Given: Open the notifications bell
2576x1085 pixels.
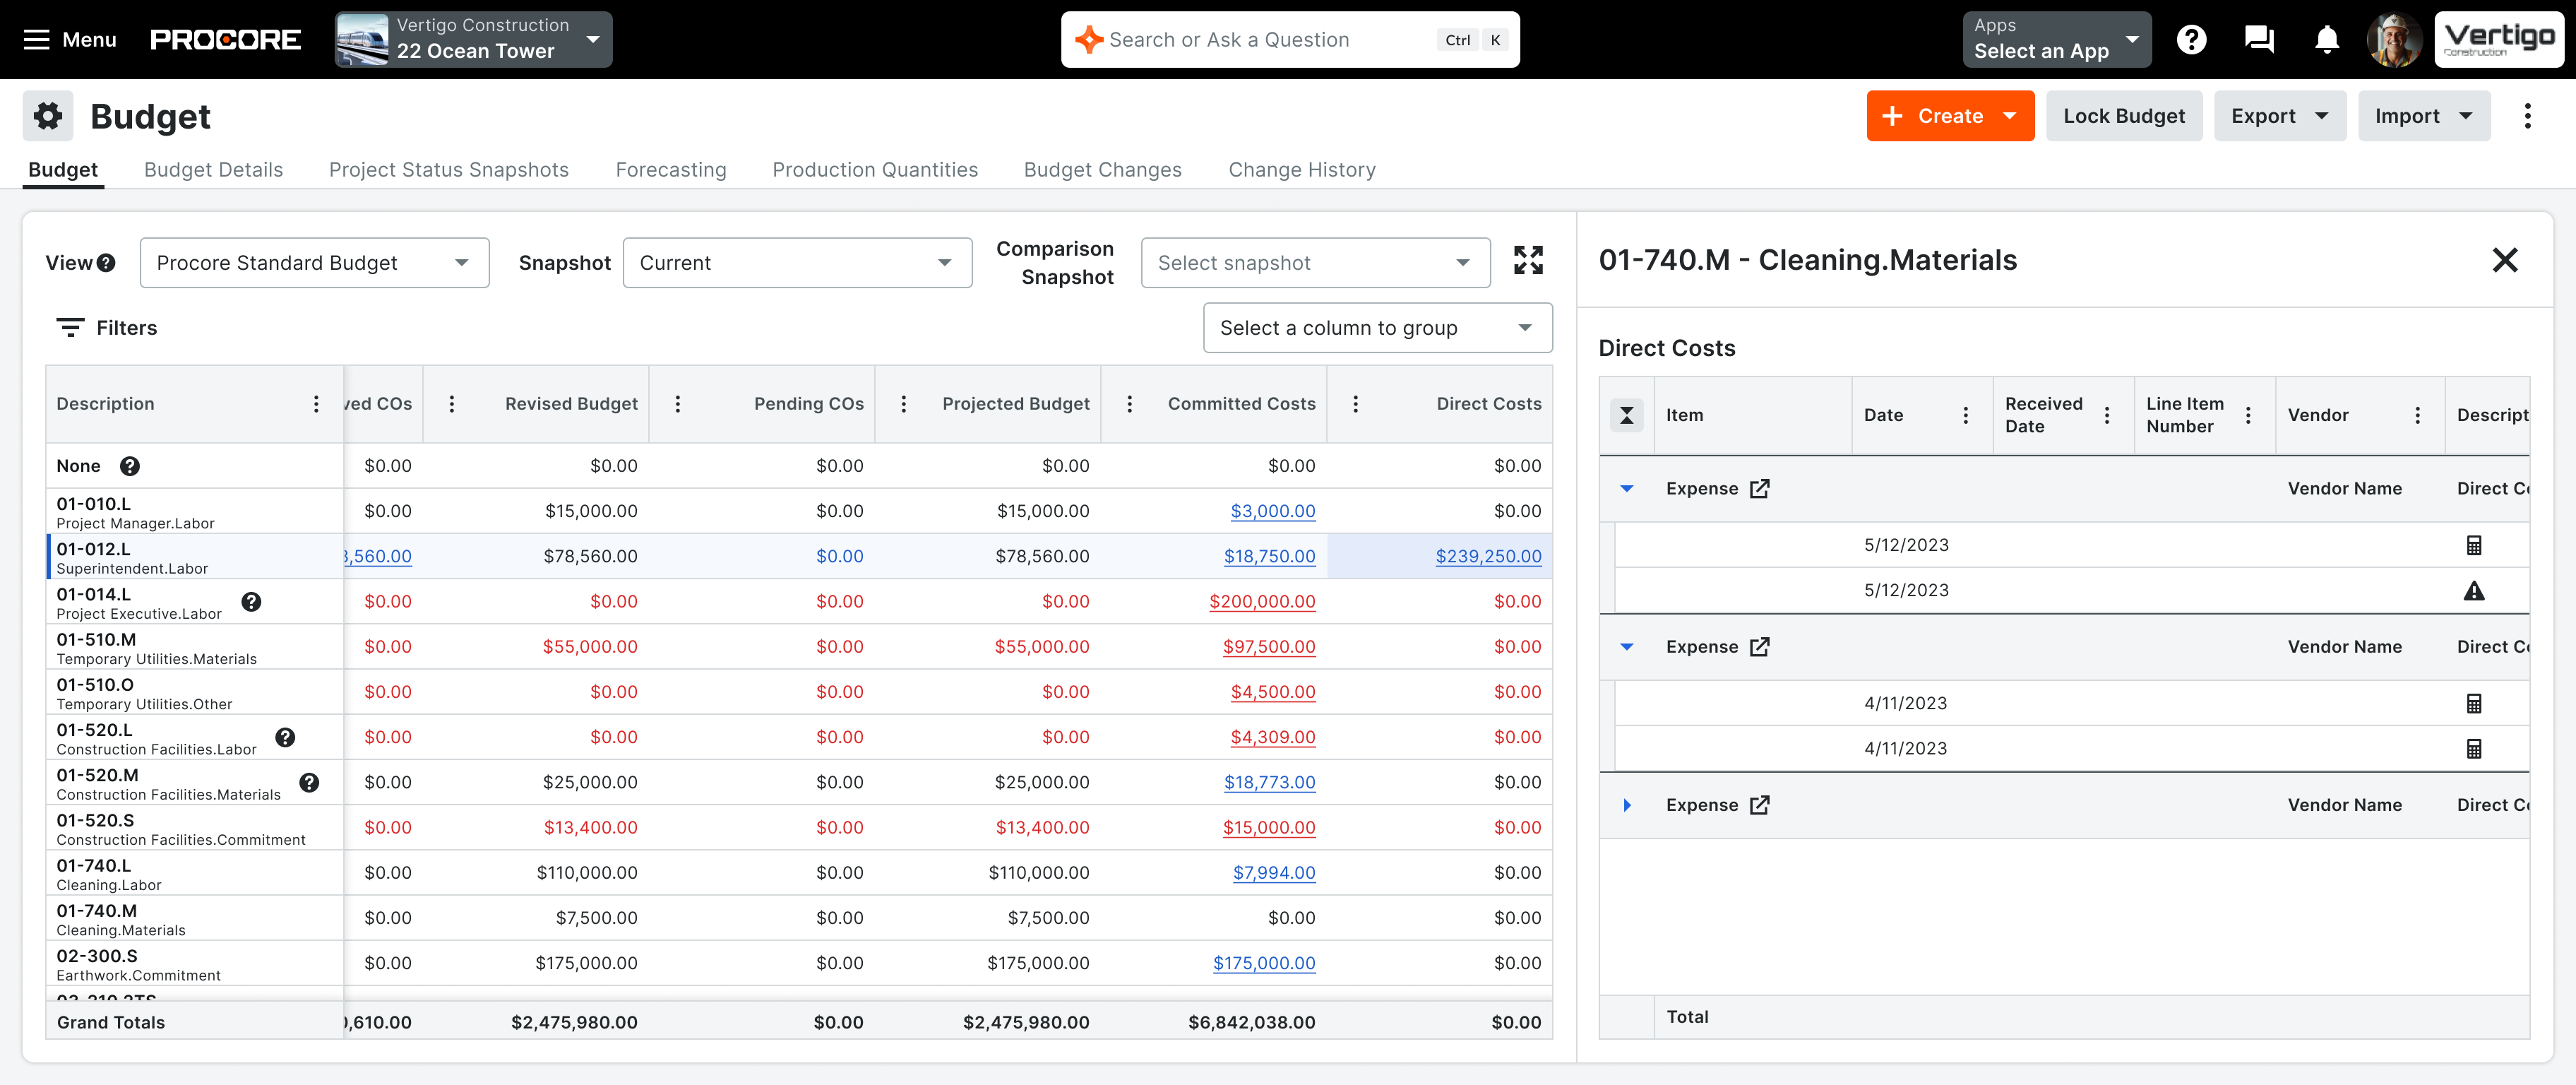Looking at the screenshot, I should click(2326, 40).
